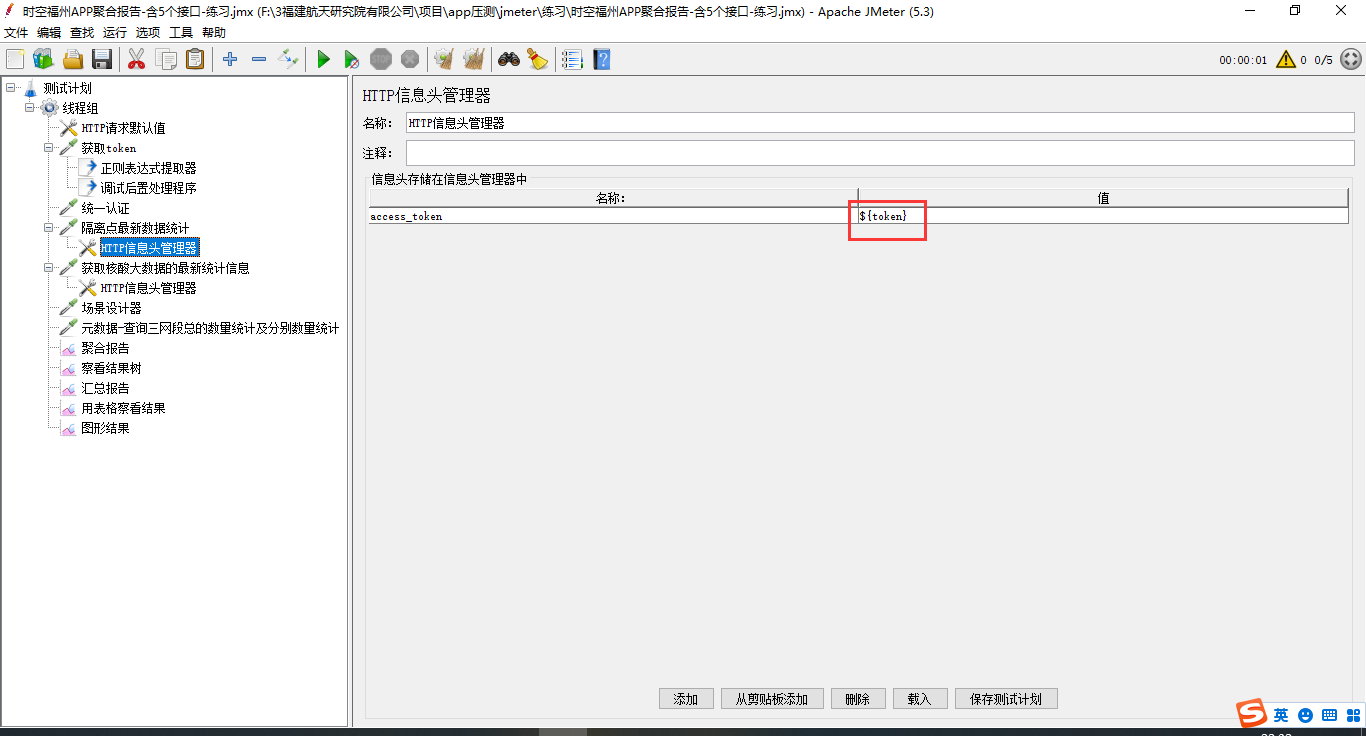Collapse the 测试计划 tree node
Screen dimensions: 1366x736
pyautogui.click(x=10, y=88)
